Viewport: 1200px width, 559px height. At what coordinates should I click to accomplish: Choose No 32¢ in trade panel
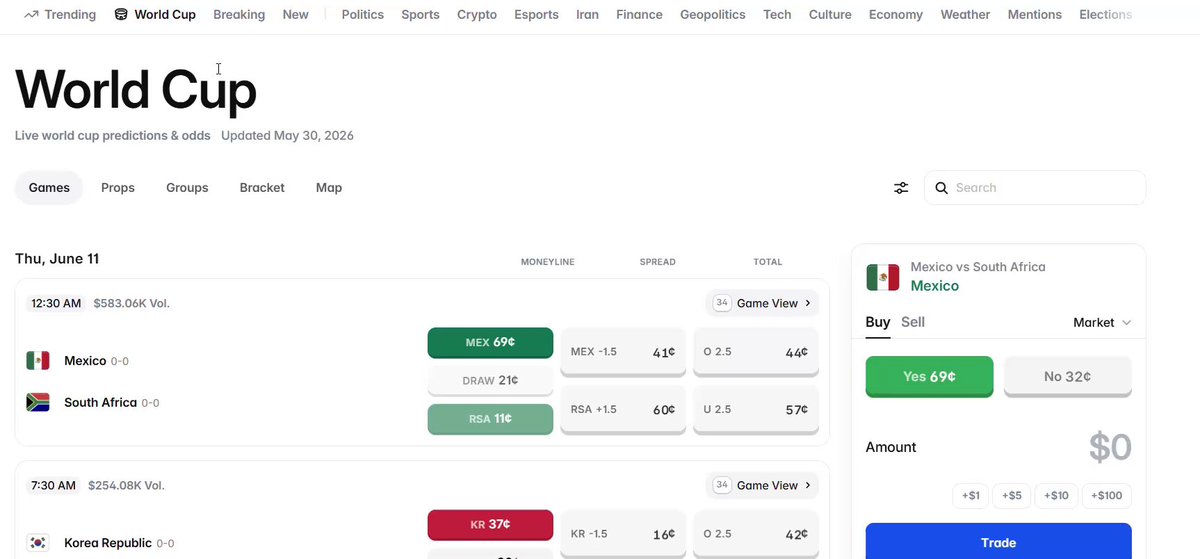coord(1067,377)
